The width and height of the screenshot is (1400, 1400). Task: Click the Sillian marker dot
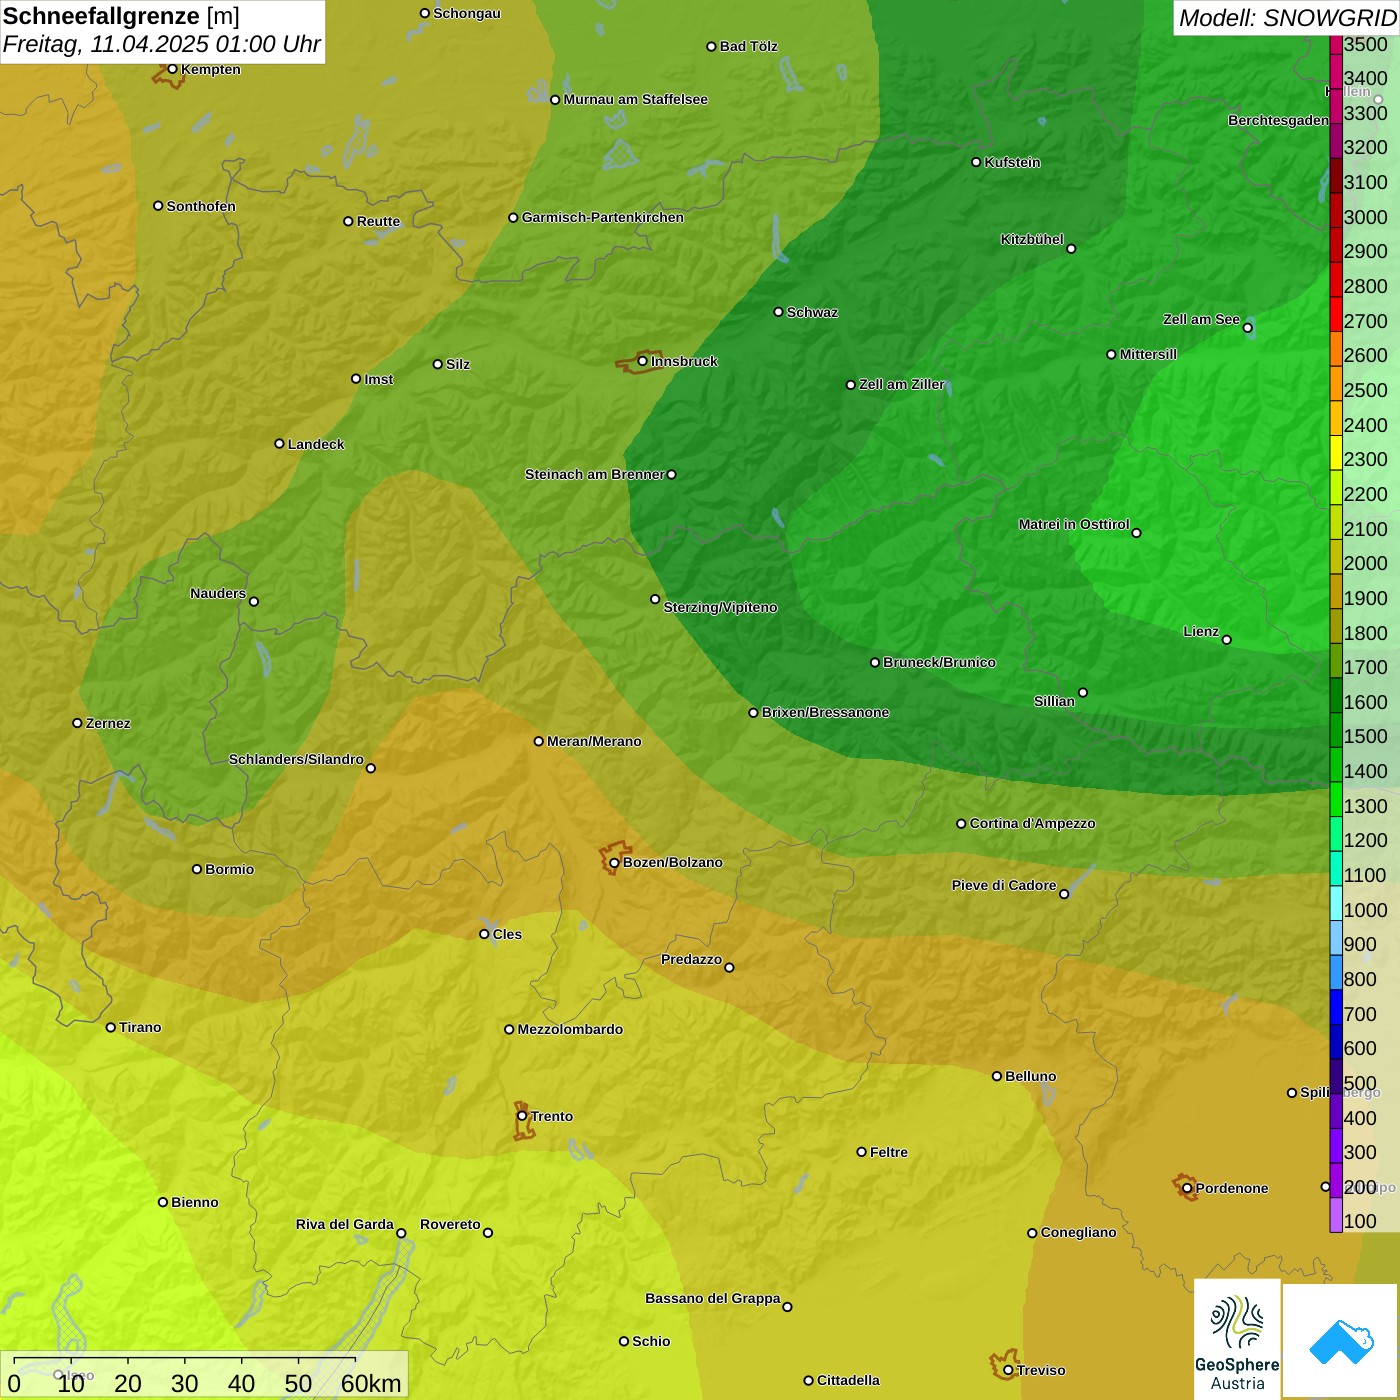1083,692
